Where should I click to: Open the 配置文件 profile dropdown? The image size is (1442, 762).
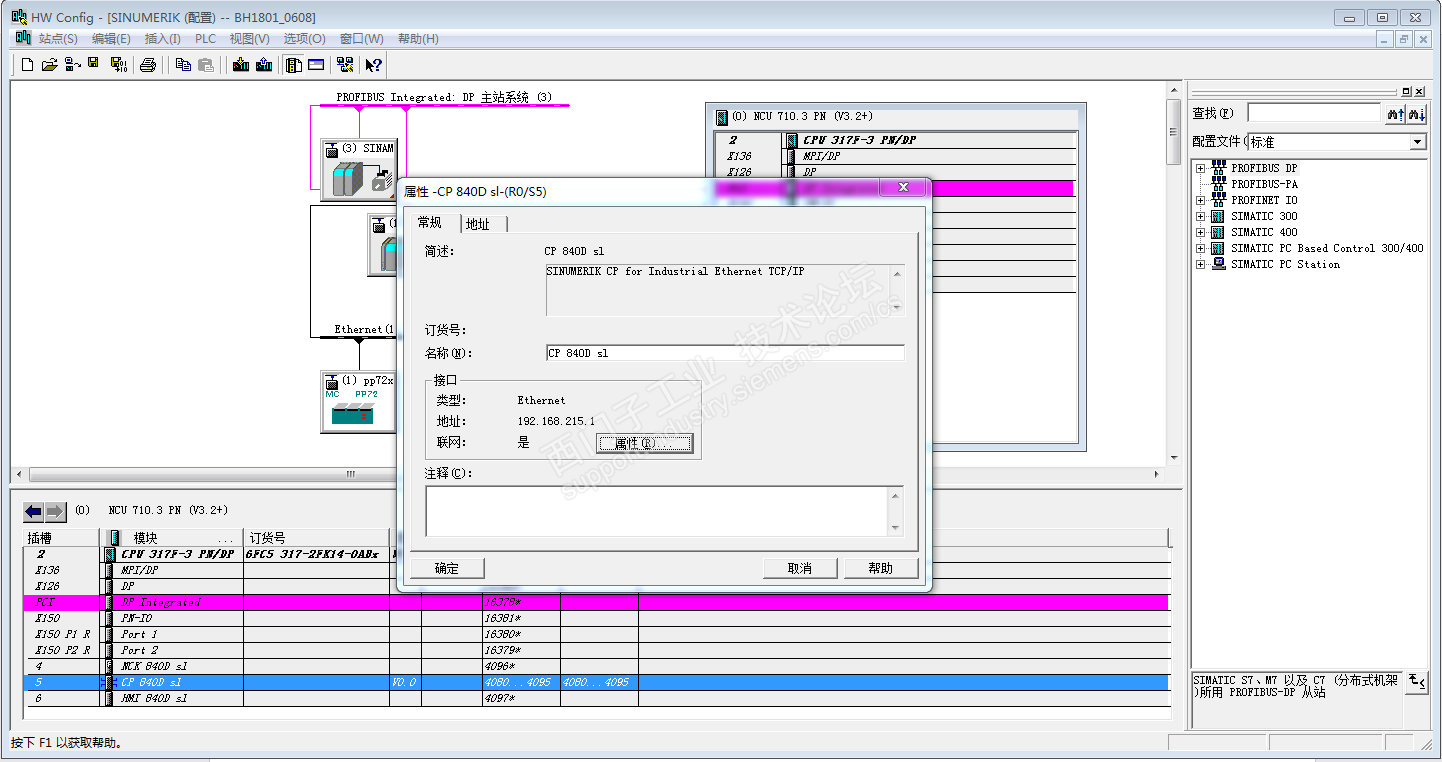click(x=1417, y=142)
